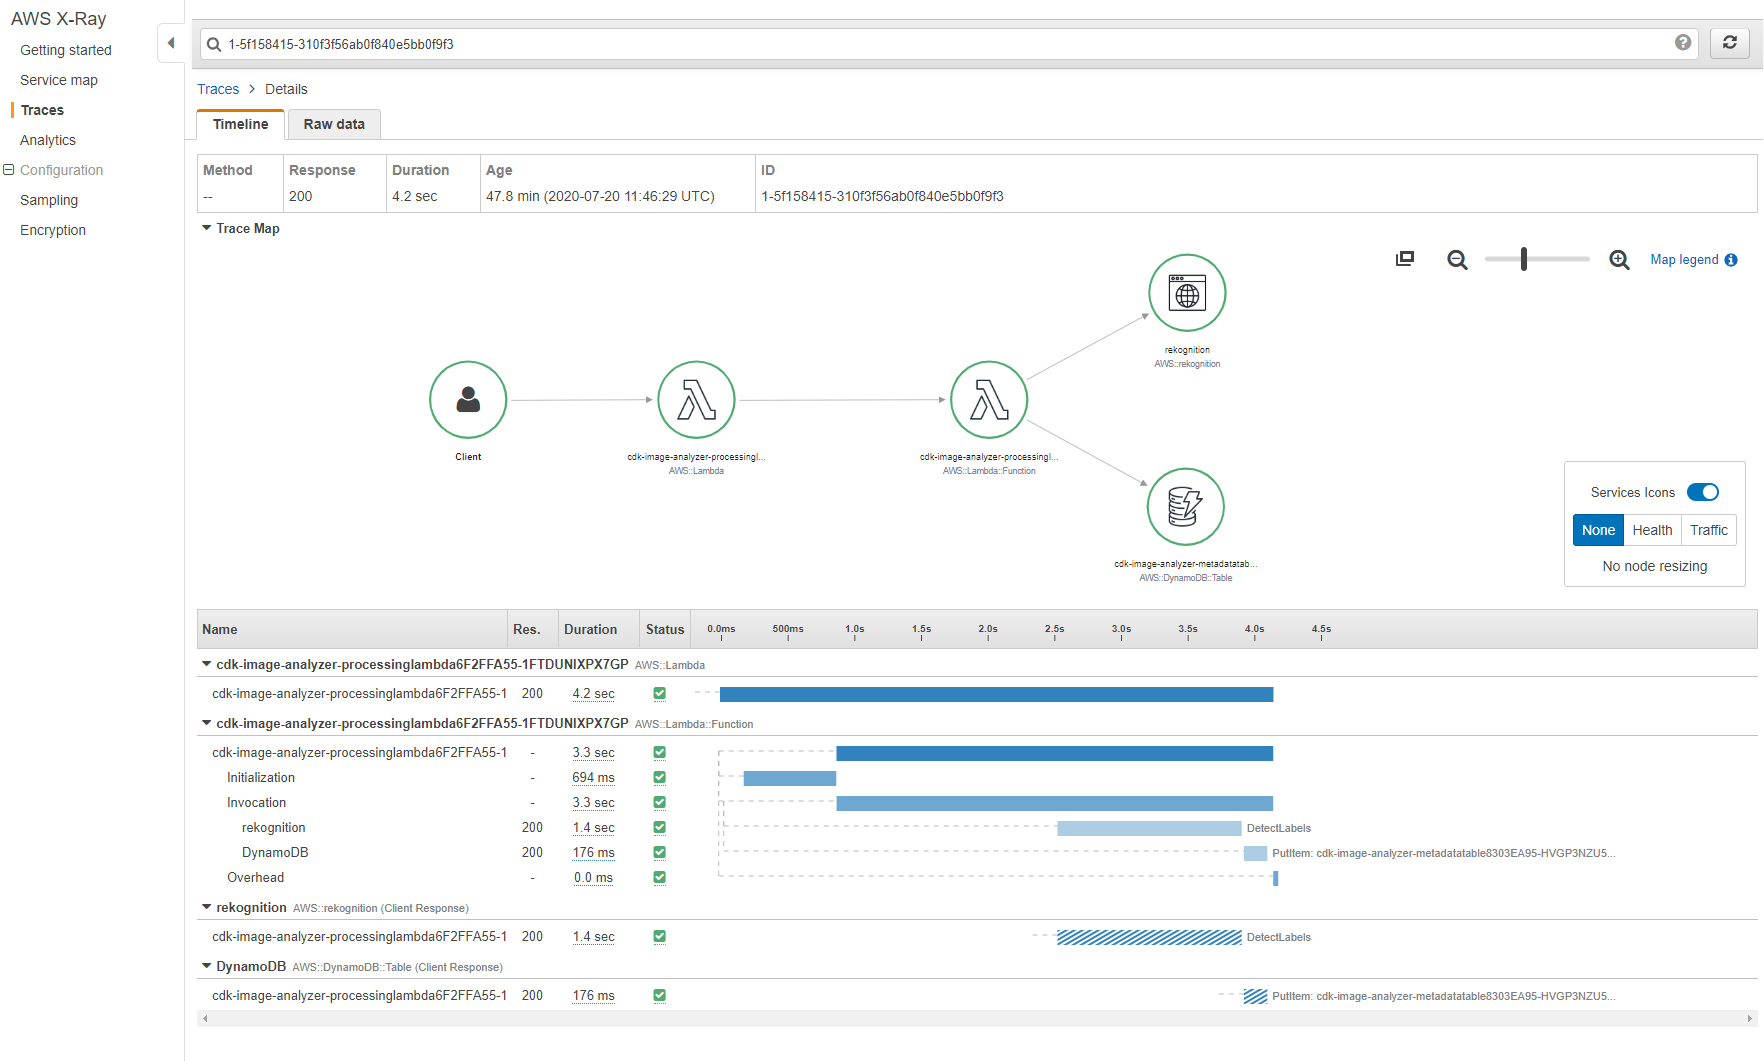Click status check on 176 ms DynamoDB subsegment
This screenshot has width=1764, height=1061.
(659, 852)
